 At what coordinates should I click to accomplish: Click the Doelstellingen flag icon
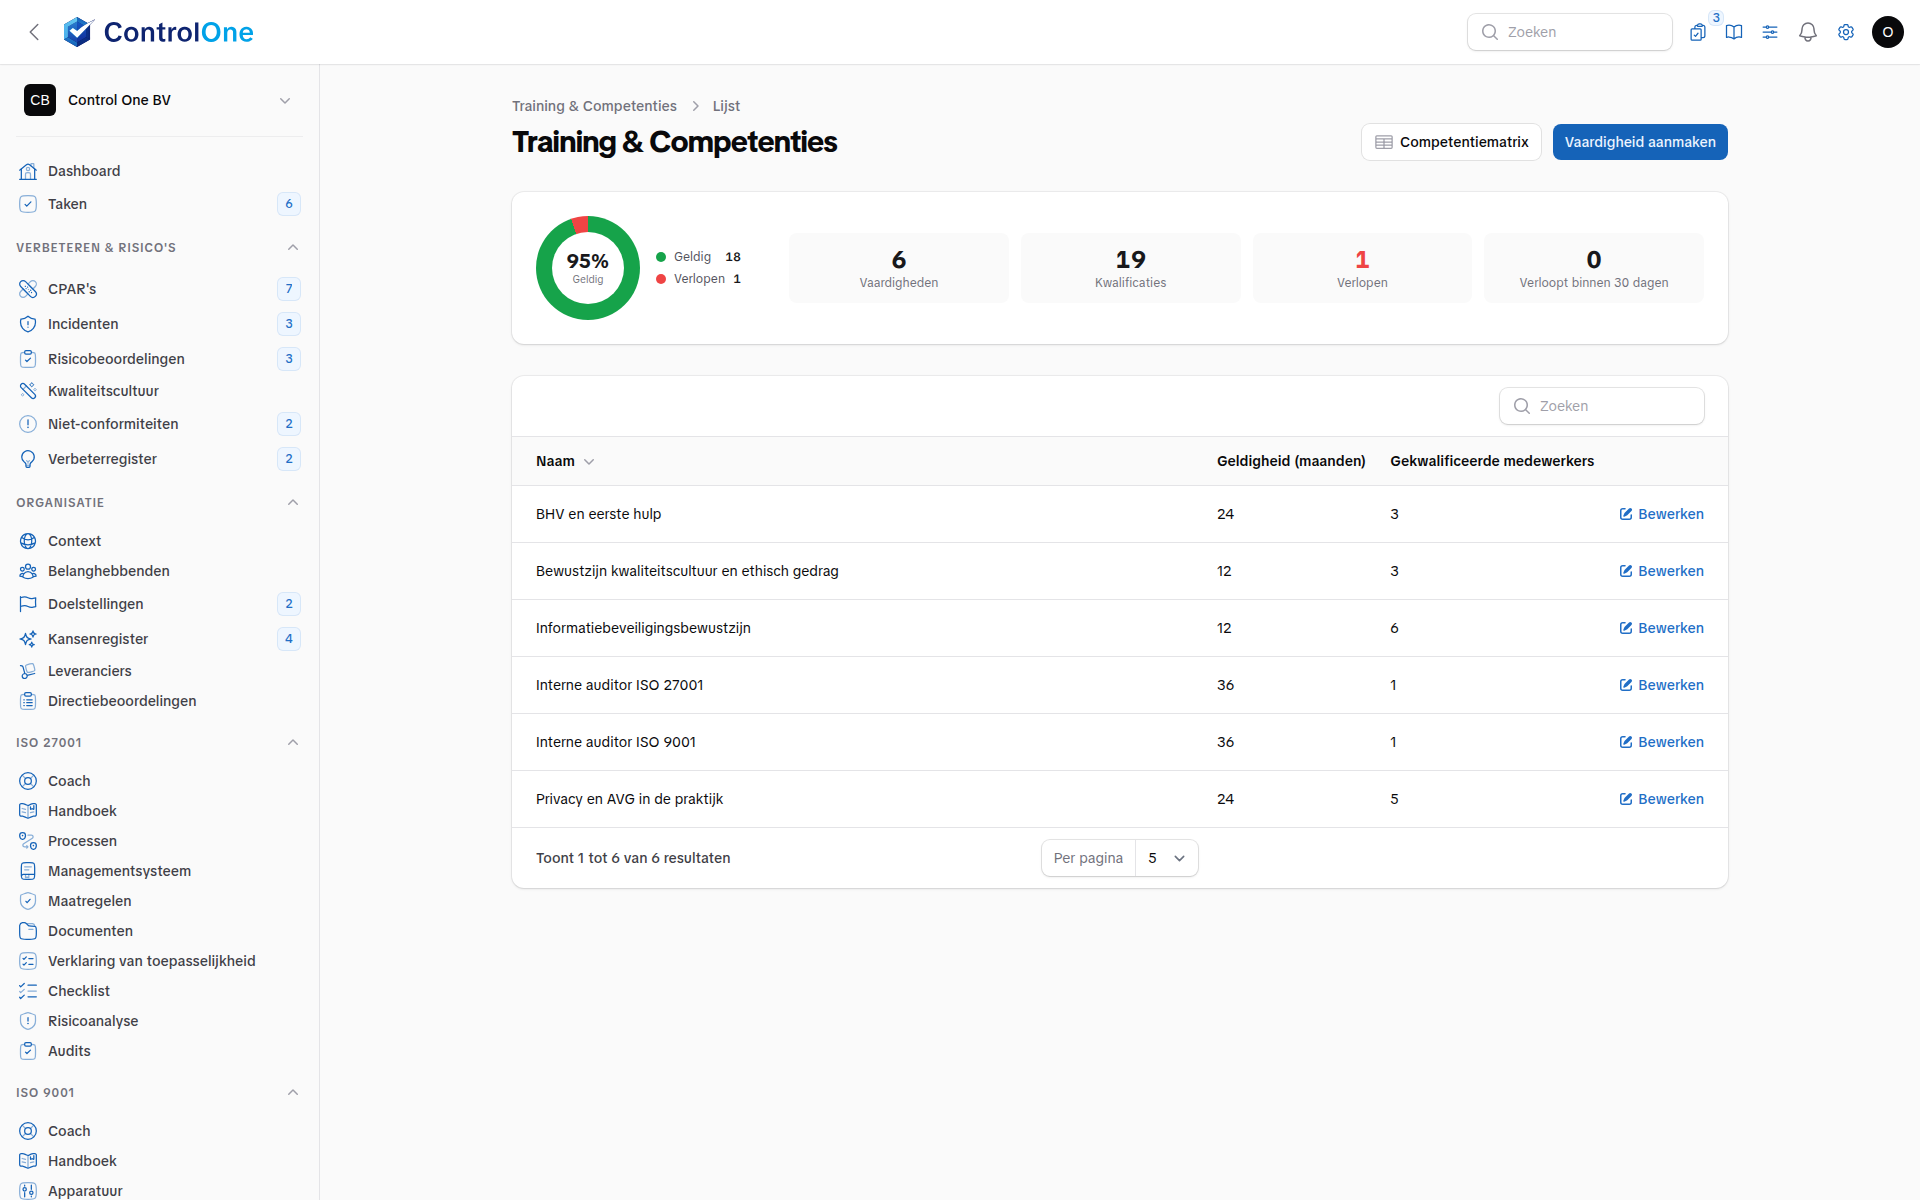28,604
